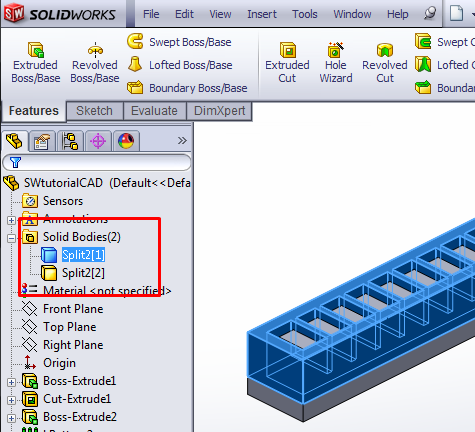475x432 pixels.
Task: Open the Insert menu
Action: click(x=262, y=14)
